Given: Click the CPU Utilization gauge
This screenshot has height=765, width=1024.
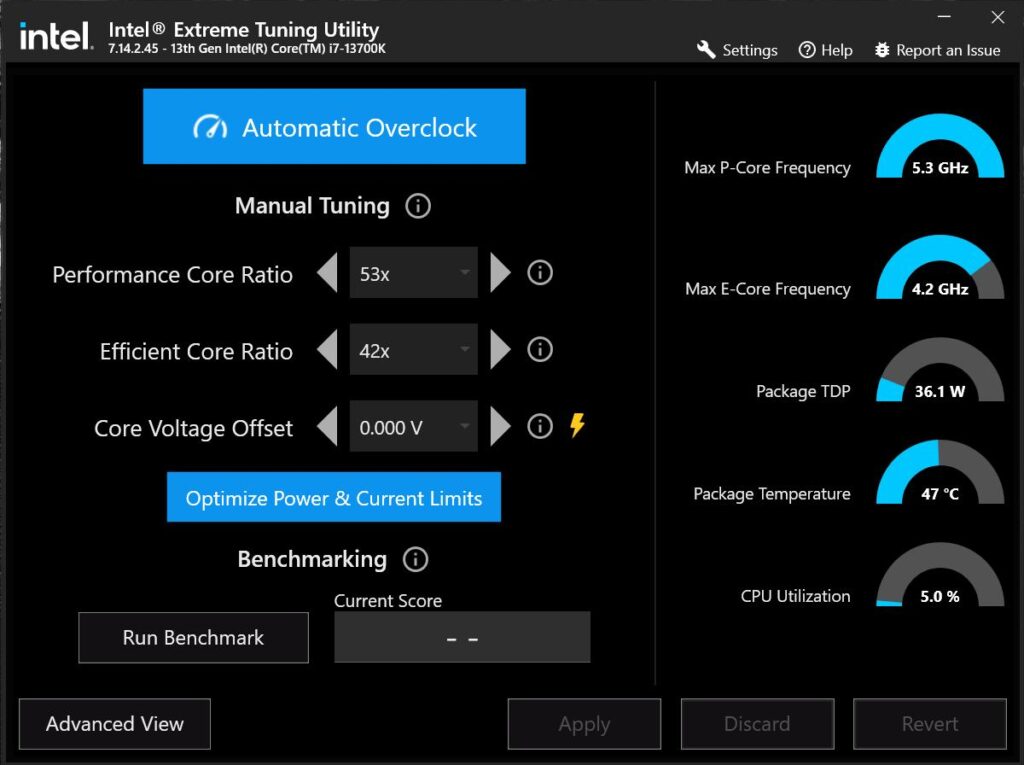Looking at the screenshot, I should pyautogui.click(x=940, y=574).
